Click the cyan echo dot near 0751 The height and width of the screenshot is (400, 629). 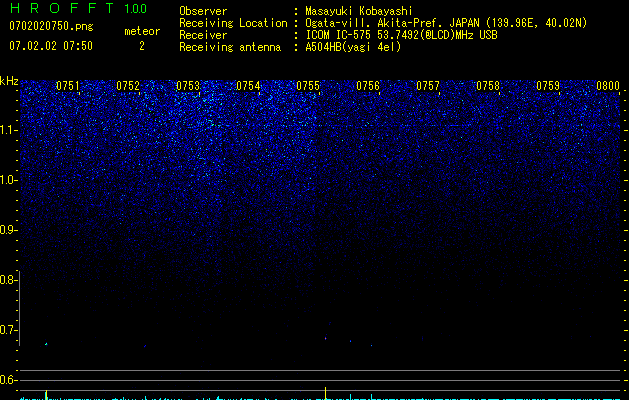click(46, 344)
